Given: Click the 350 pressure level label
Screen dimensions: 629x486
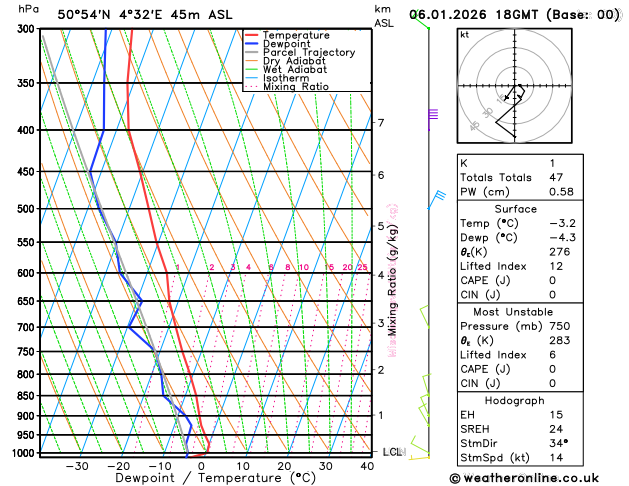Looking at the screenshot, I should 28,83.
